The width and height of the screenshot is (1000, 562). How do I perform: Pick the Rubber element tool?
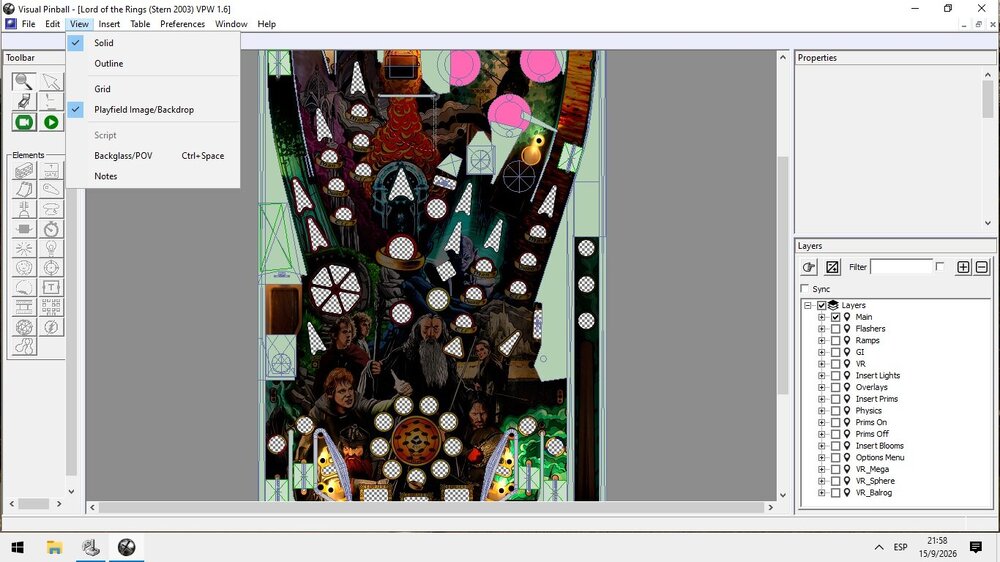click(x=24, y=346)
